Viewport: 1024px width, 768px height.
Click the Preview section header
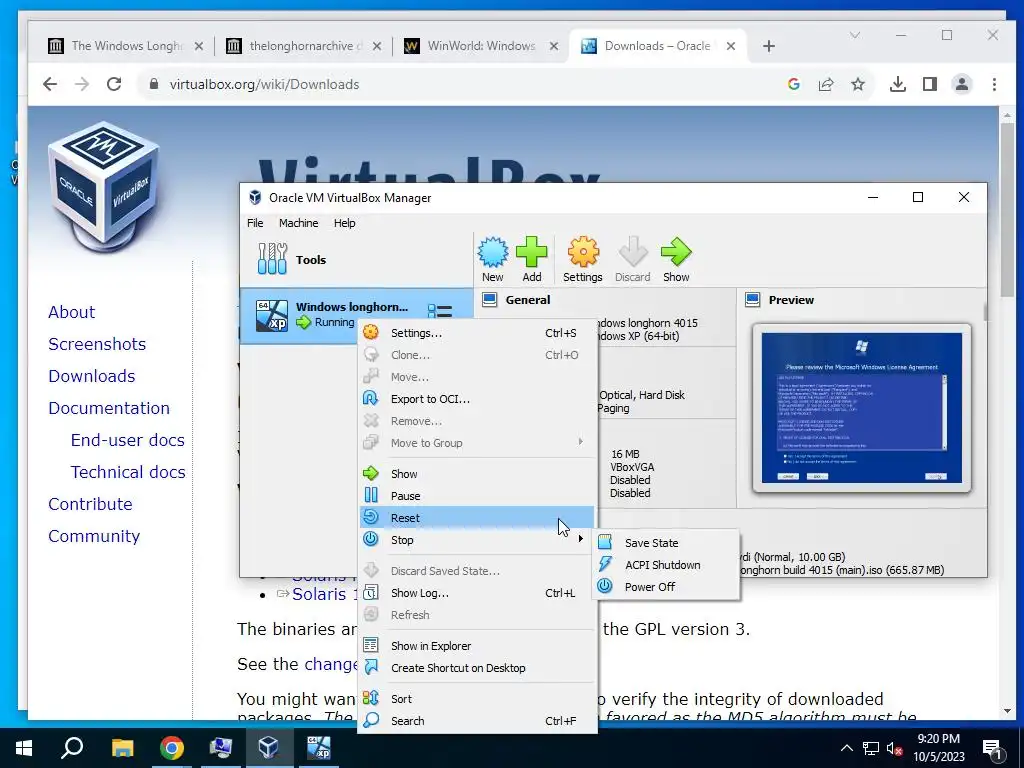pos(791,300)
